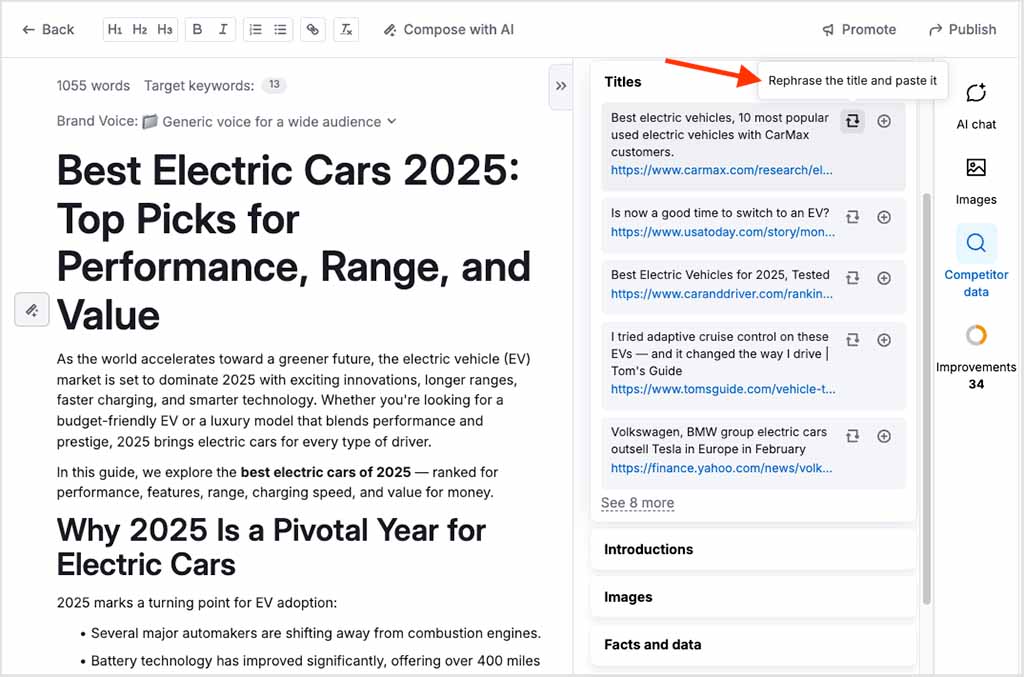Apply Heading 2 format
This screenshot has width=1024, height=677.
click(140, 29)
